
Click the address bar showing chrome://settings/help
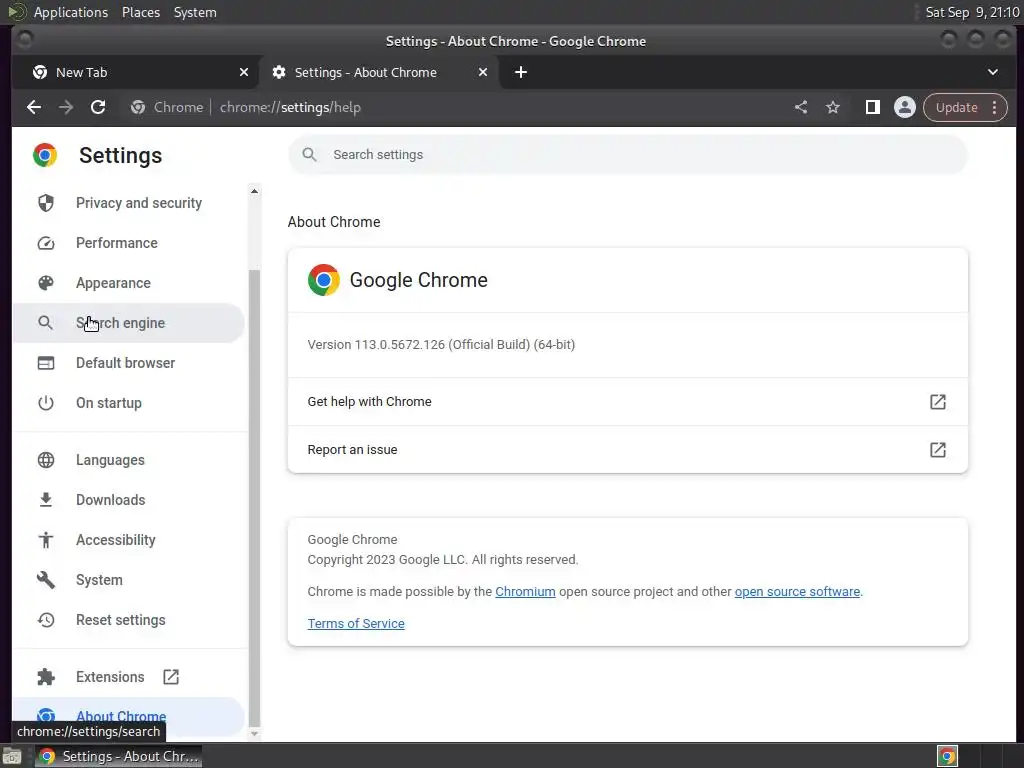457,107
